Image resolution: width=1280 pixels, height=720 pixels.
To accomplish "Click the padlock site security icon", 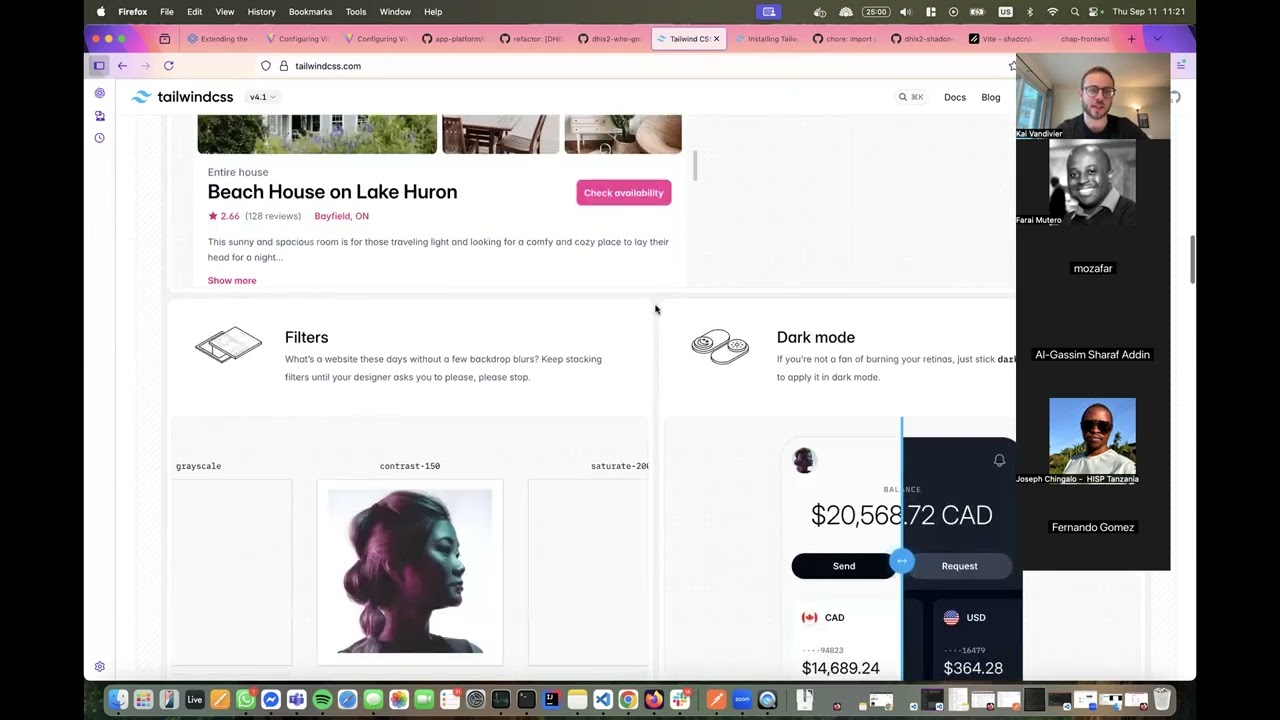I will pyautogui.click(x=284, y=66).
